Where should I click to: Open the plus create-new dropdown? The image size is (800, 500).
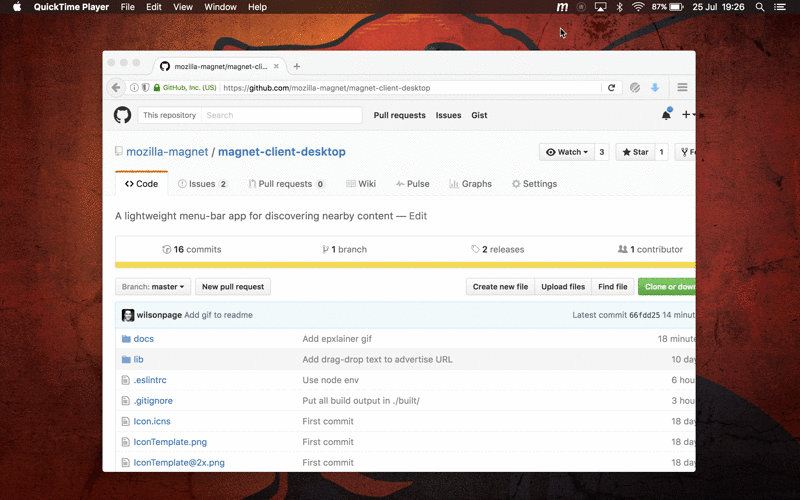[689, 115]
